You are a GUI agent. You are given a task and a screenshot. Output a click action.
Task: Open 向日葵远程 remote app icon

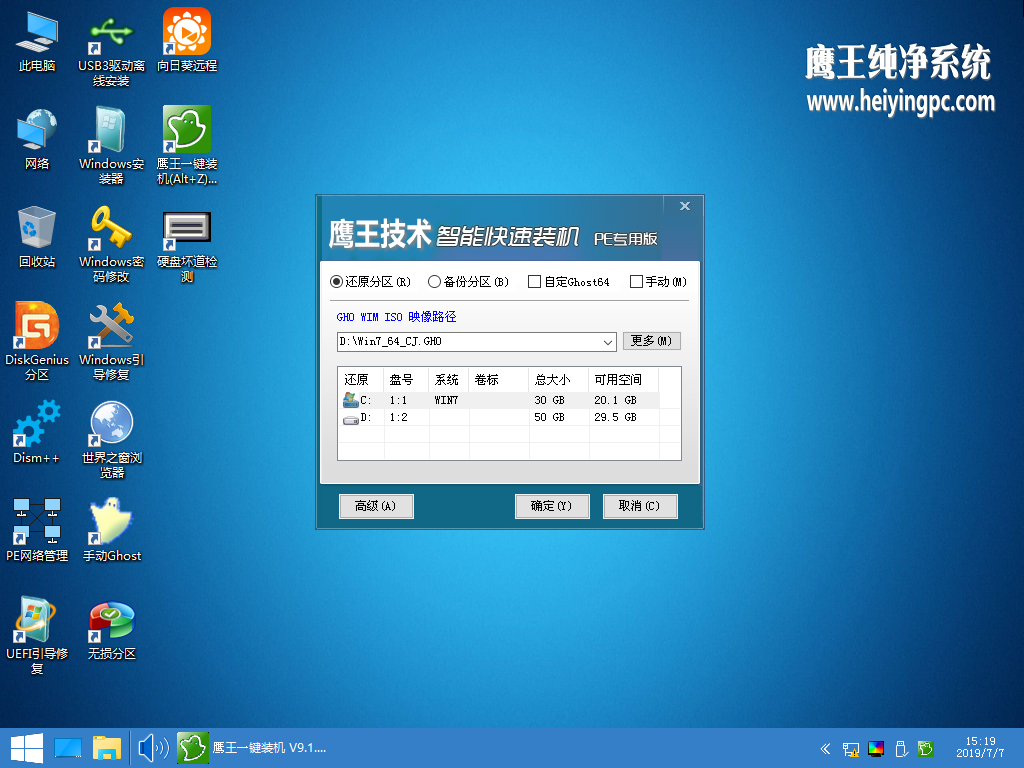click(x=187, y=40)
